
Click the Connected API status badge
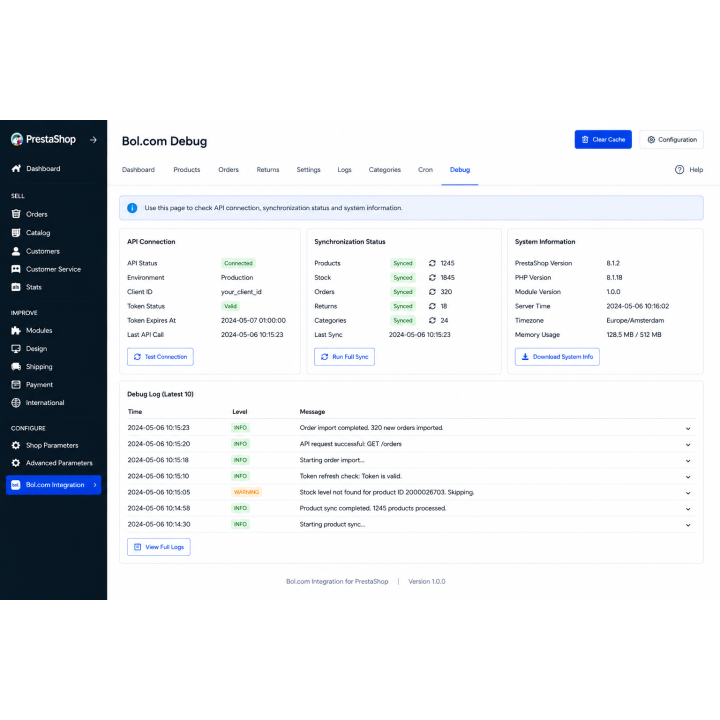coord(238,263)
